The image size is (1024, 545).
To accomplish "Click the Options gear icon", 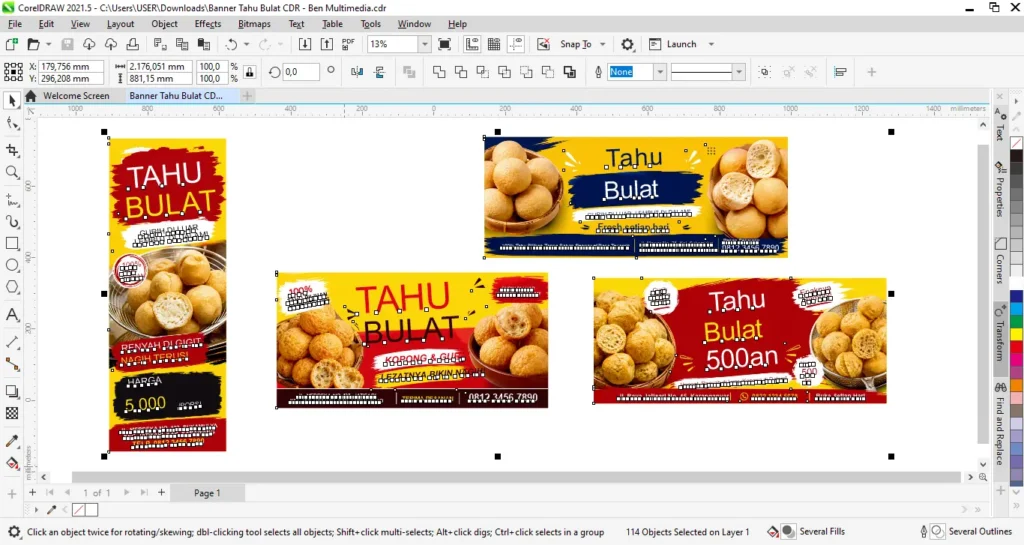I will (x=627, y=44).
